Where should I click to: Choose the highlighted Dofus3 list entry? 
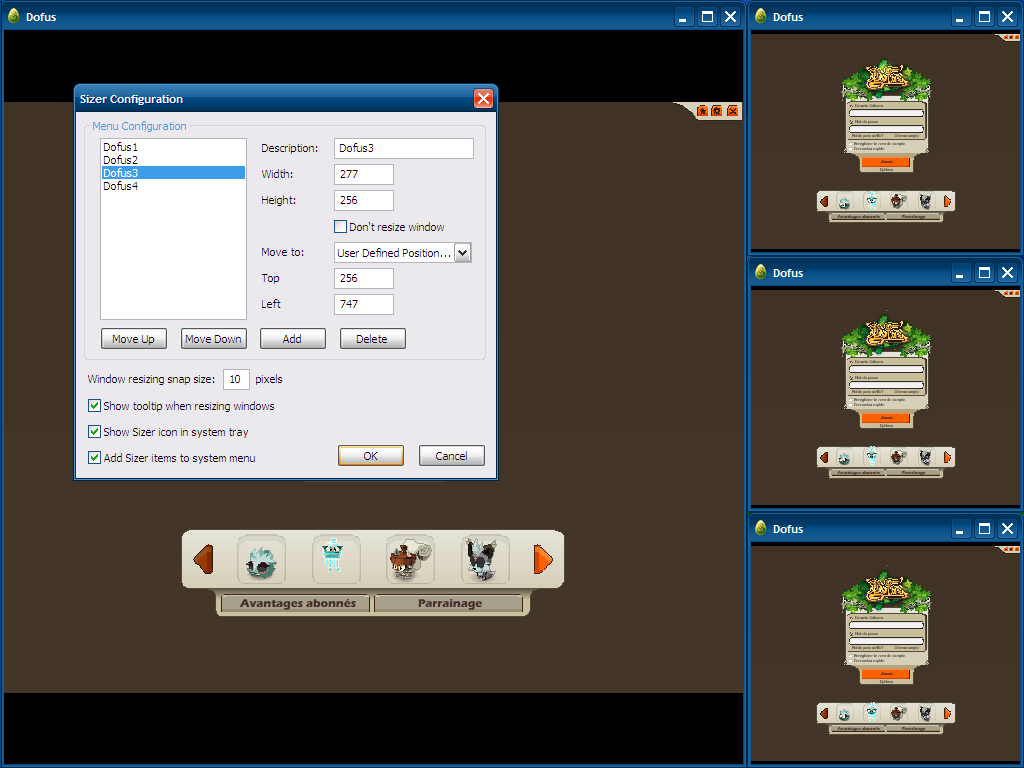[173, 173]
